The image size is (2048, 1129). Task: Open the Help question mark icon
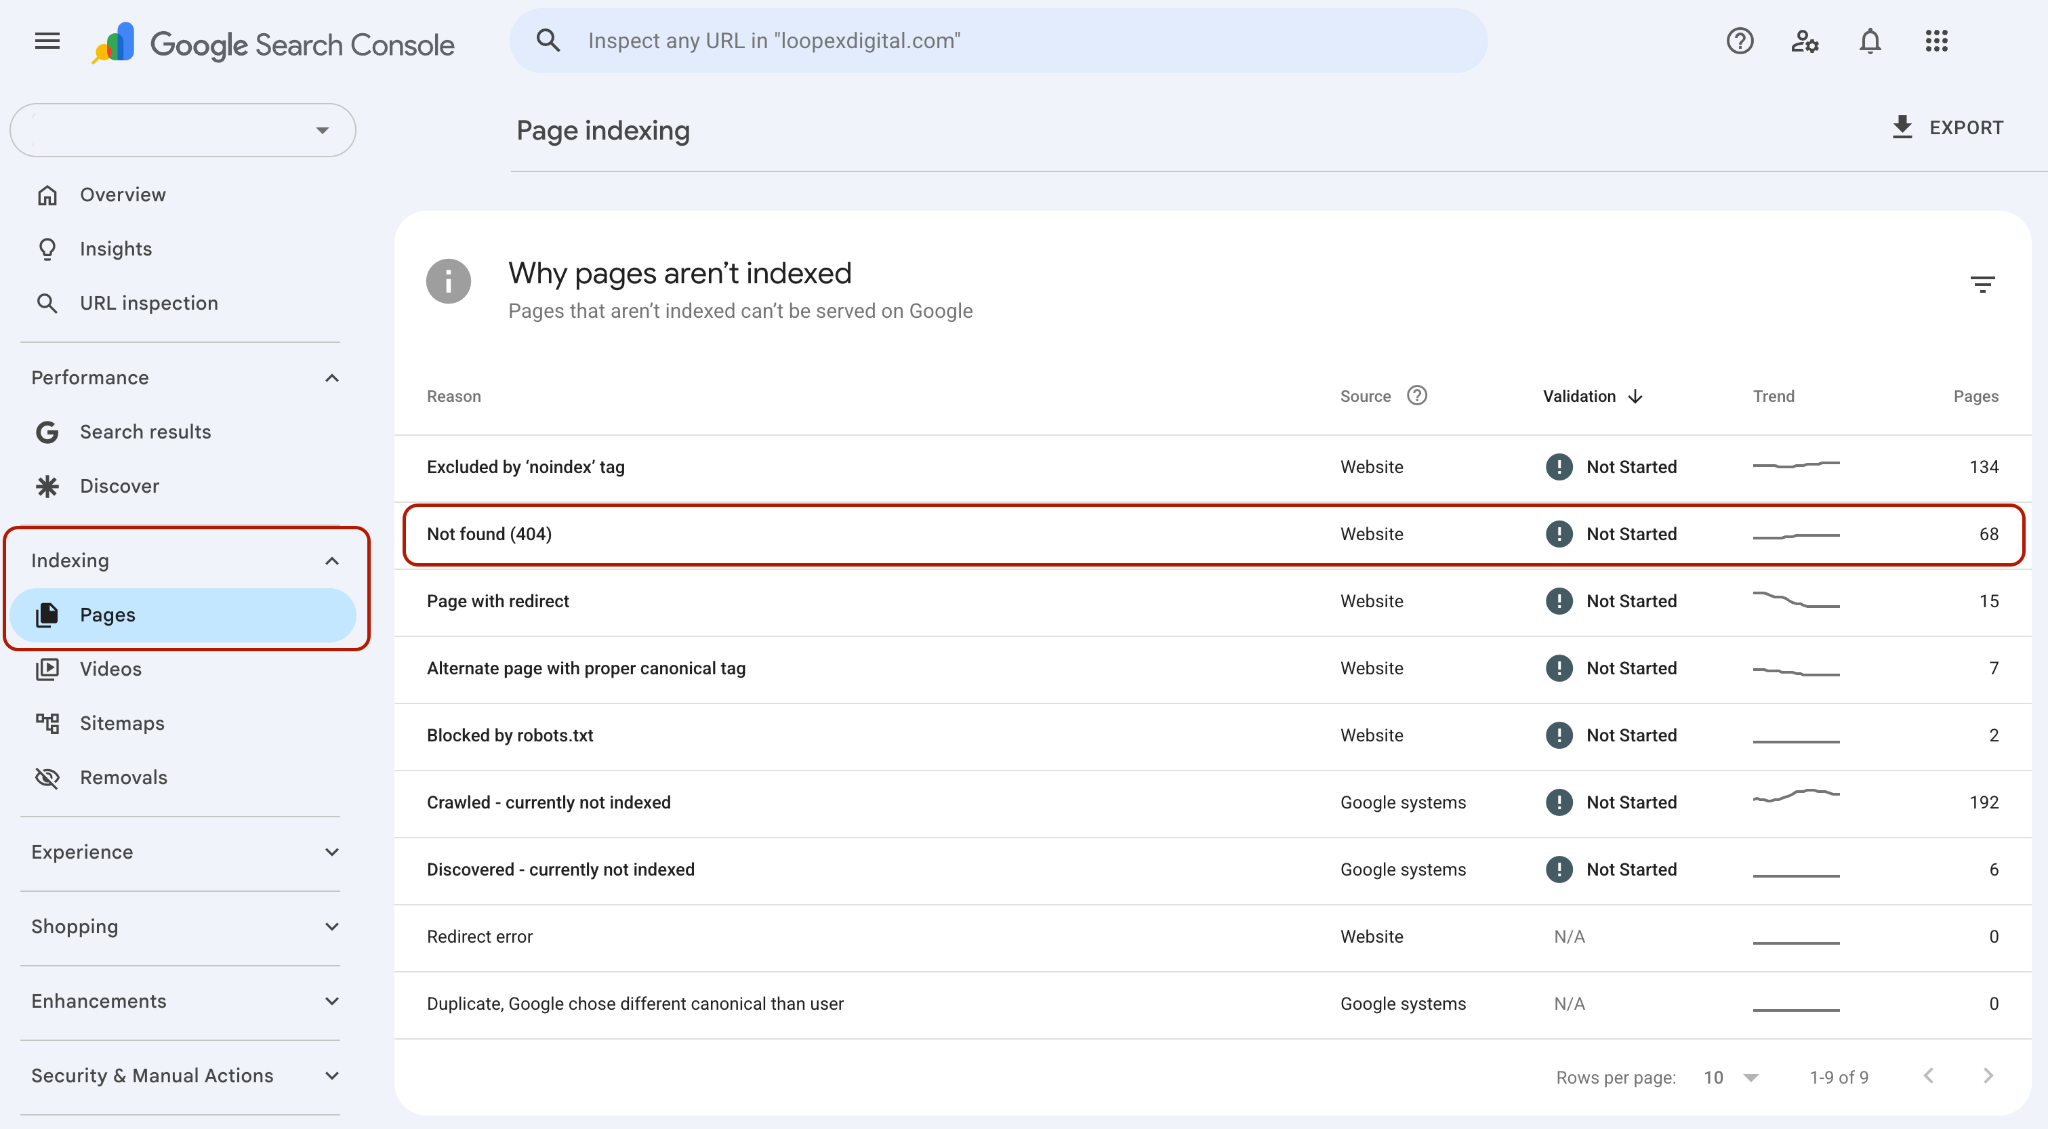(x=1740, y=41)
